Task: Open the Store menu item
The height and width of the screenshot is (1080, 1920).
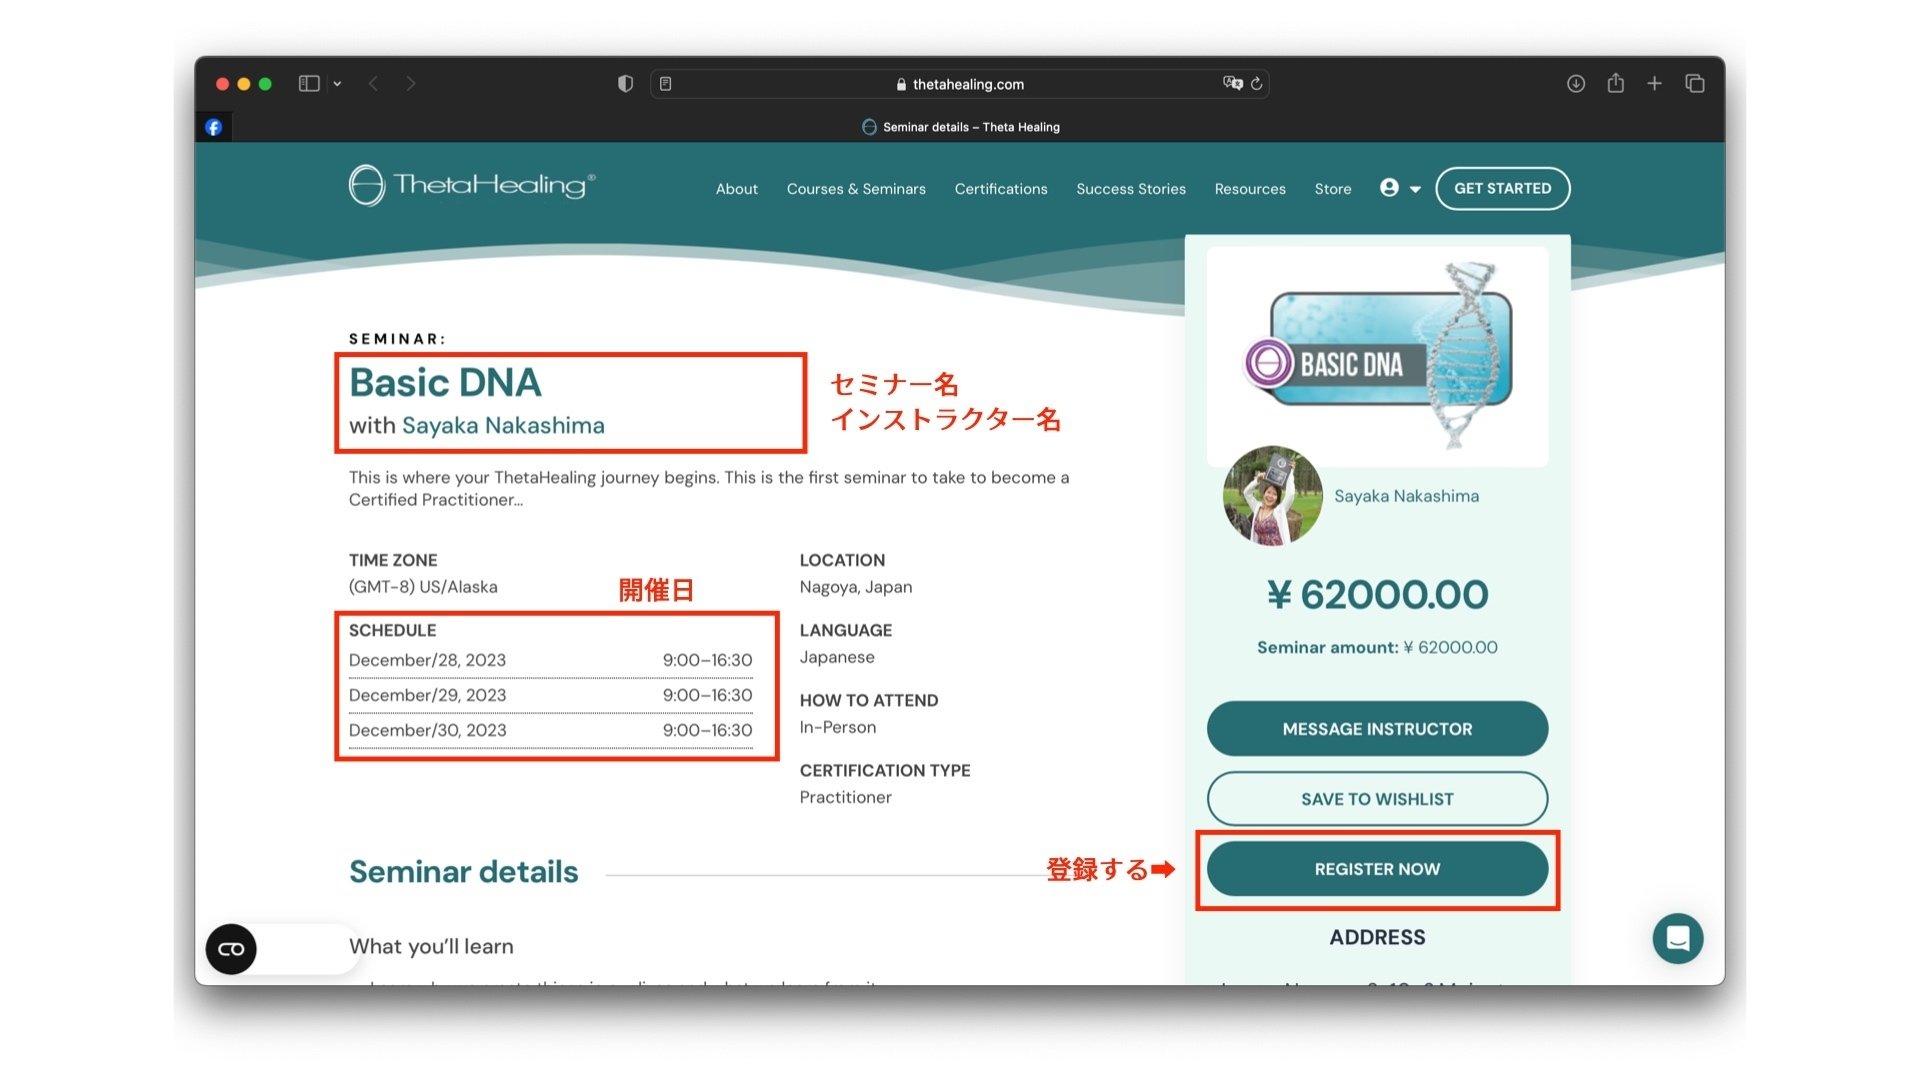Action: (x=1333, y=189)
